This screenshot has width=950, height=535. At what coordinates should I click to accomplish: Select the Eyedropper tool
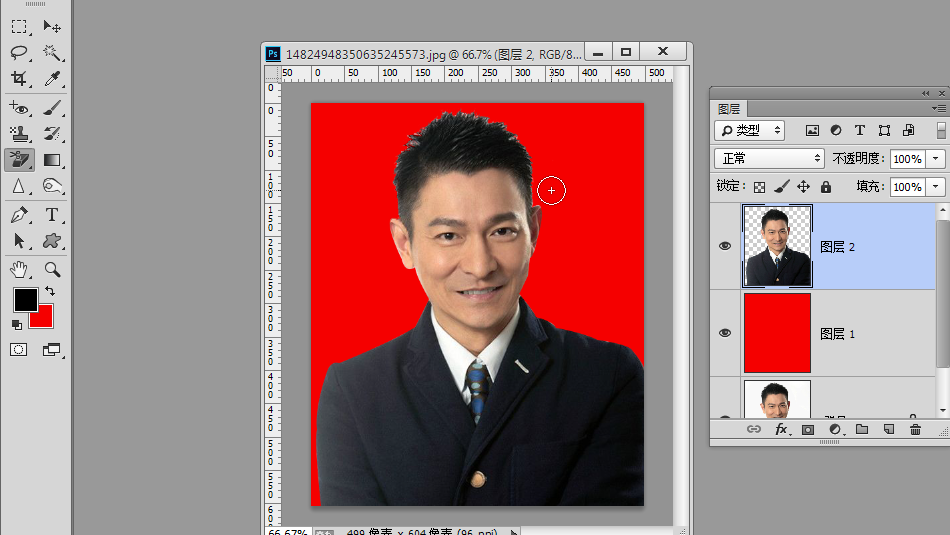coord(51,79)
